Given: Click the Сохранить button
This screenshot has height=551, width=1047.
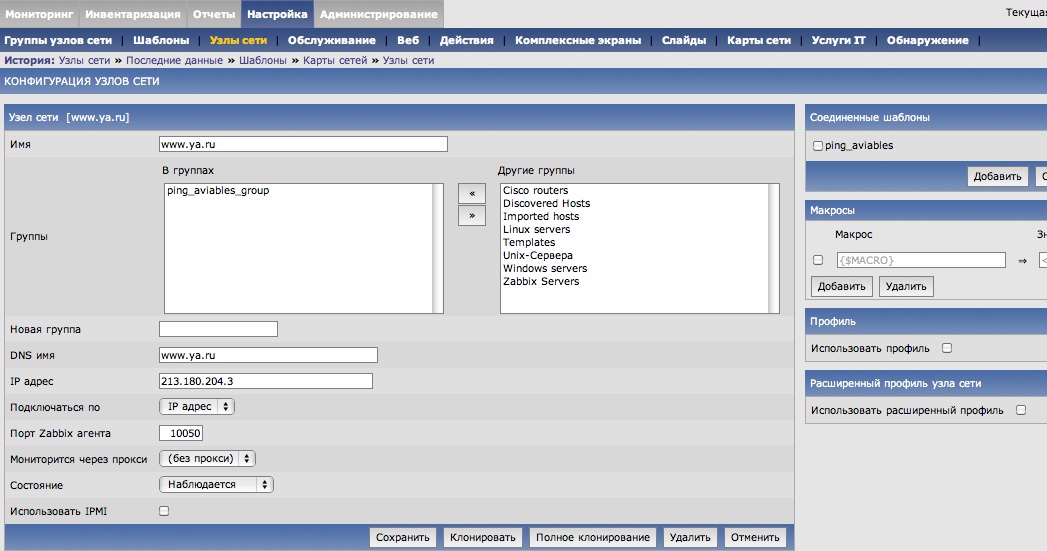Looking at the screenshot, I should (x=403, y=537).
